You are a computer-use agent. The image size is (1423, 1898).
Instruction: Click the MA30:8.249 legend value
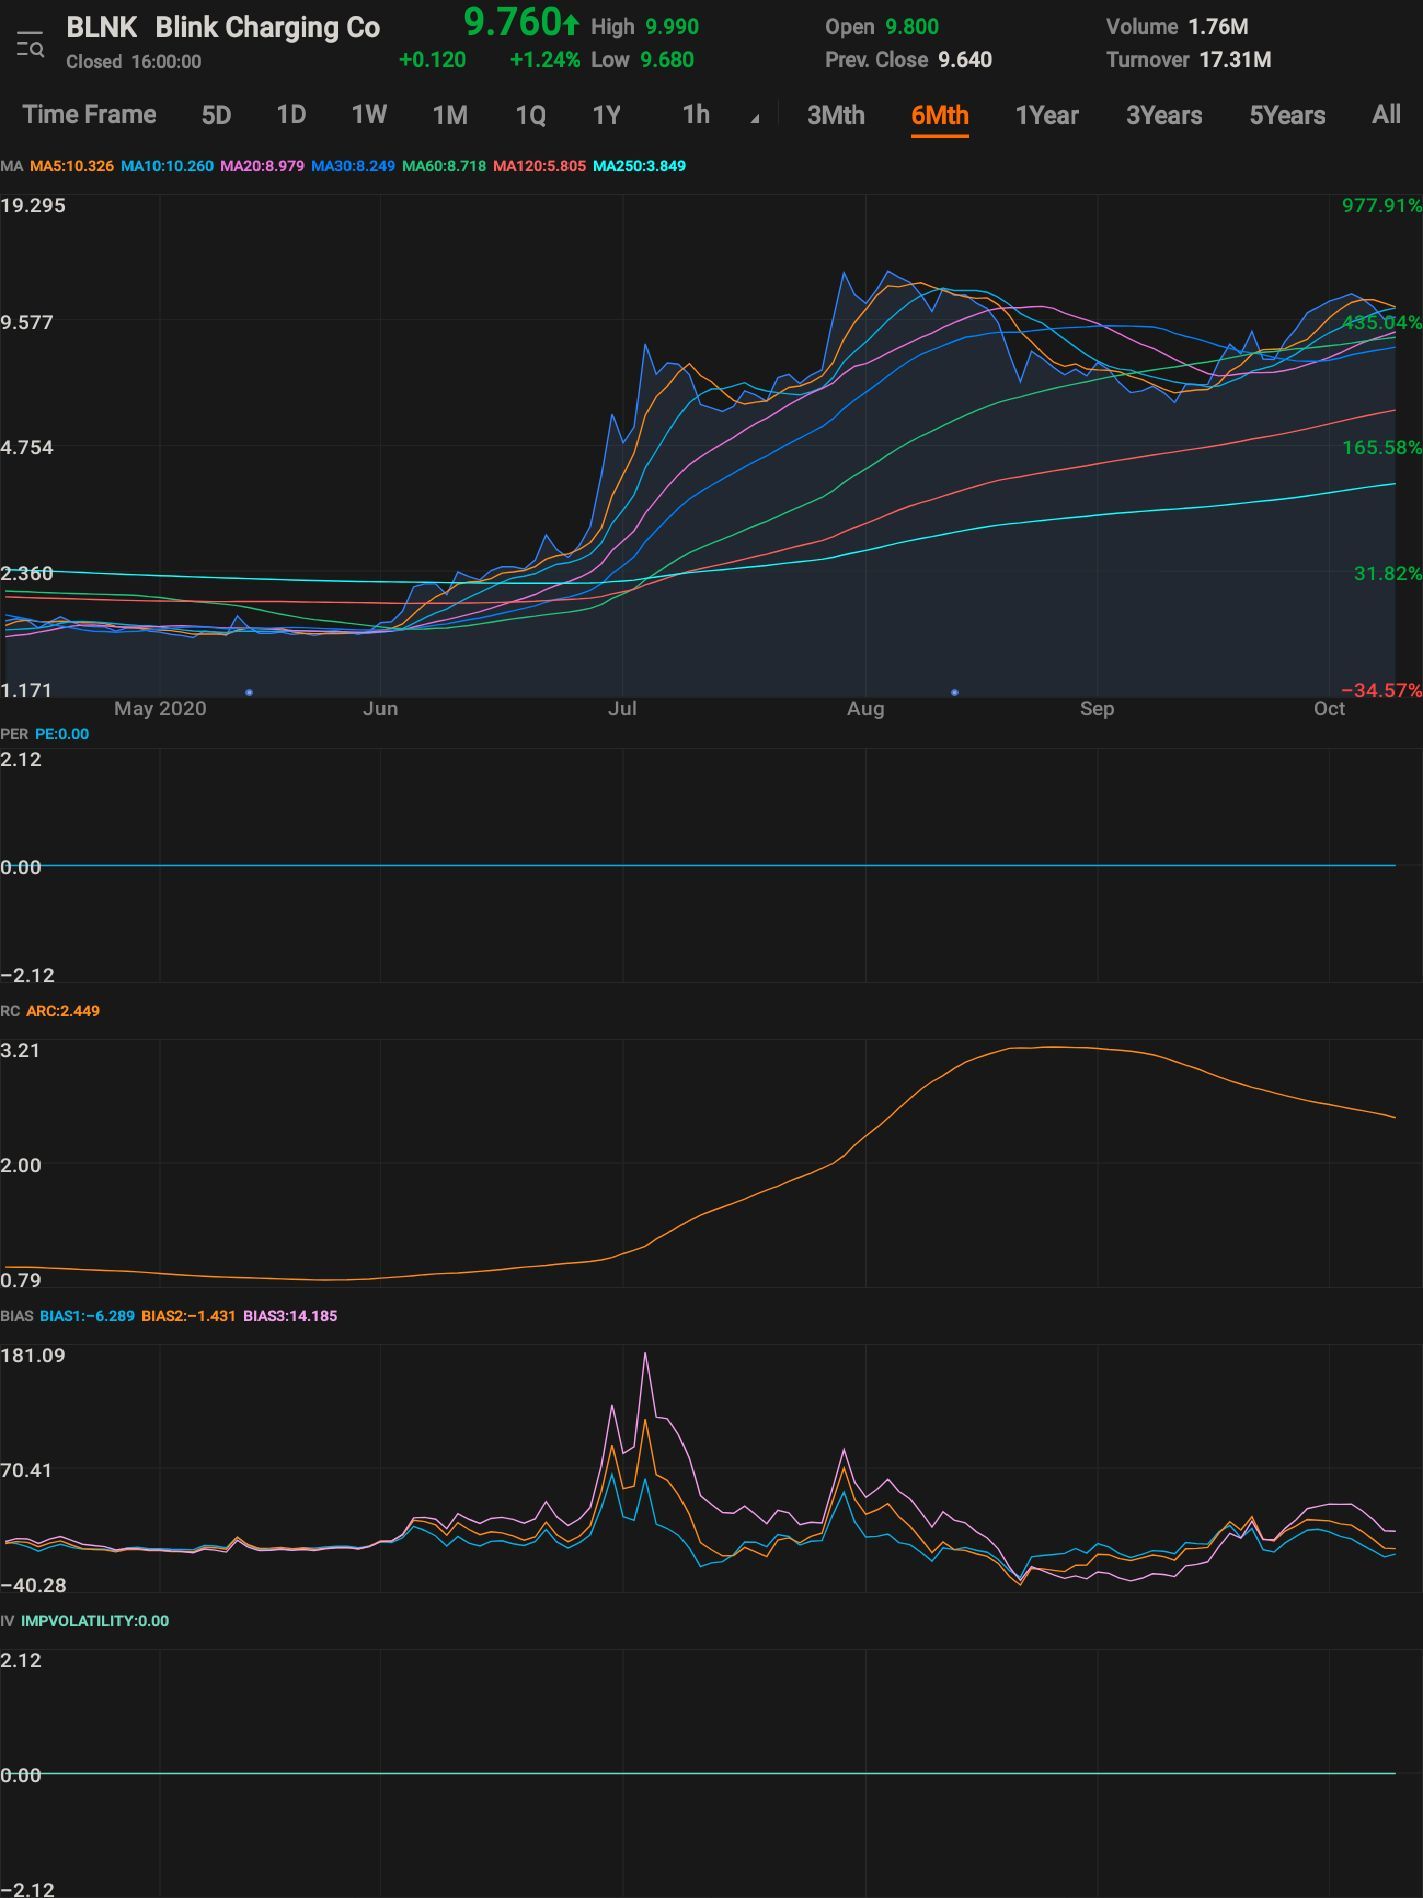353,166
